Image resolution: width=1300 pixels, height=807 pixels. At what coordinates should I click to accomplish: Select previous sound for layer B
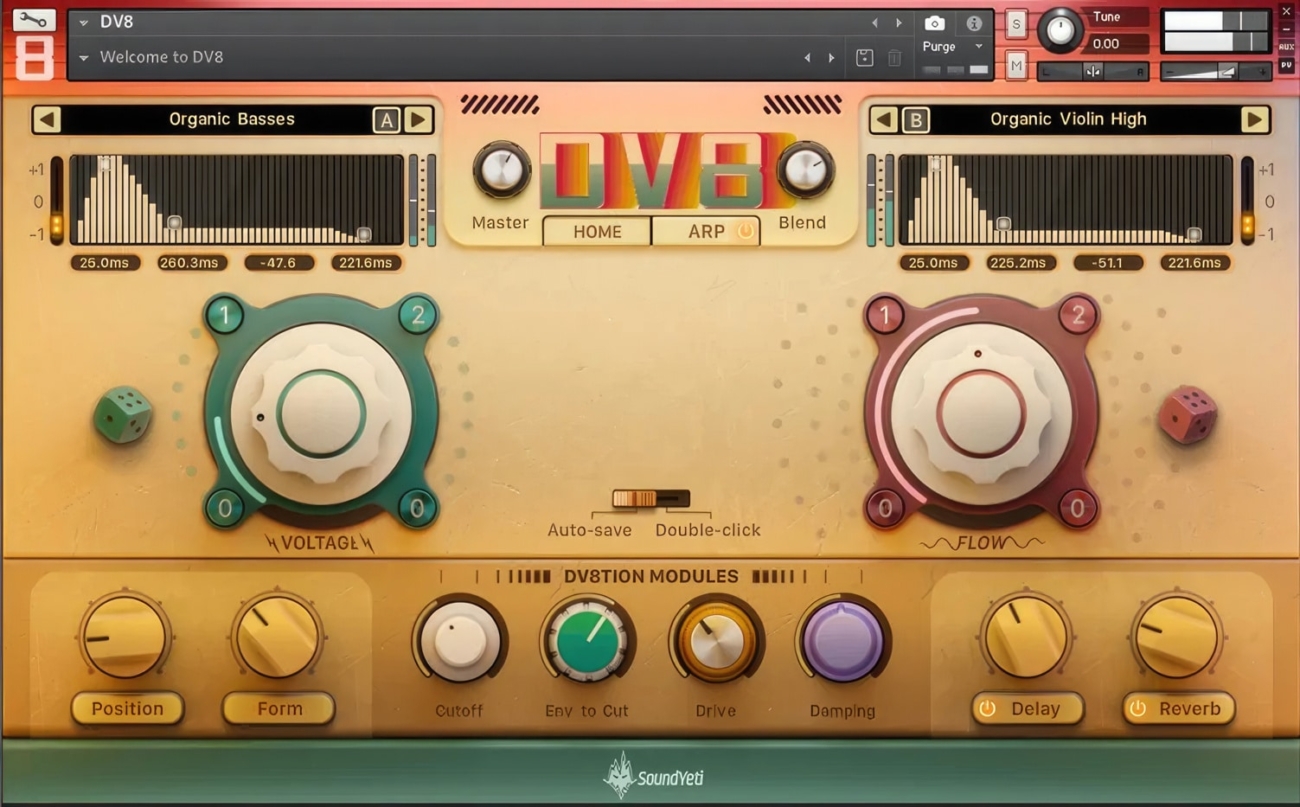(x=882, y=119)
